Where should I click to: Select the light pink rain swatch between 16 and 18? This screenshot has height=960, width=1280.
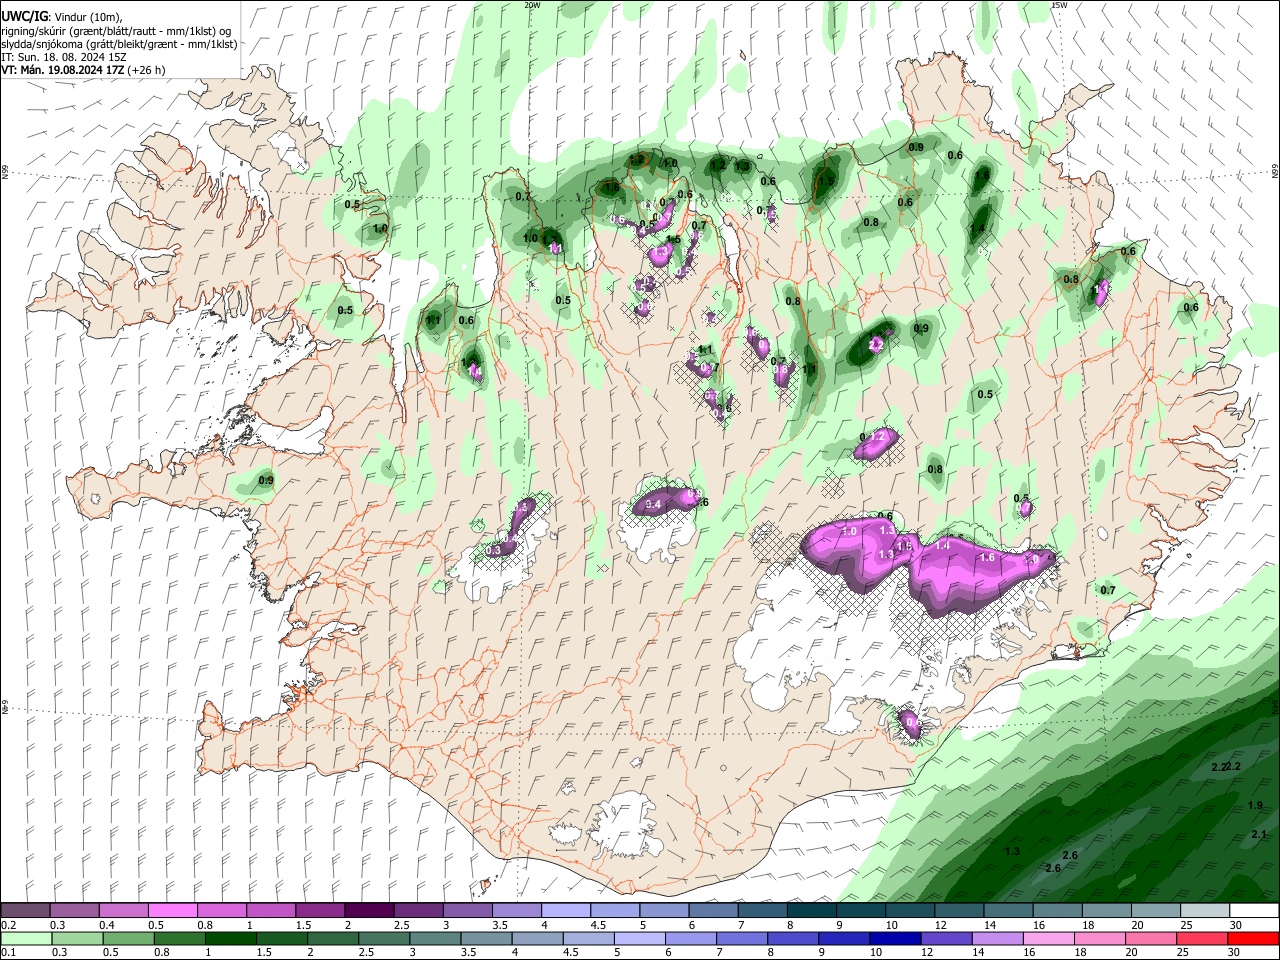(x=1049, y=939)
